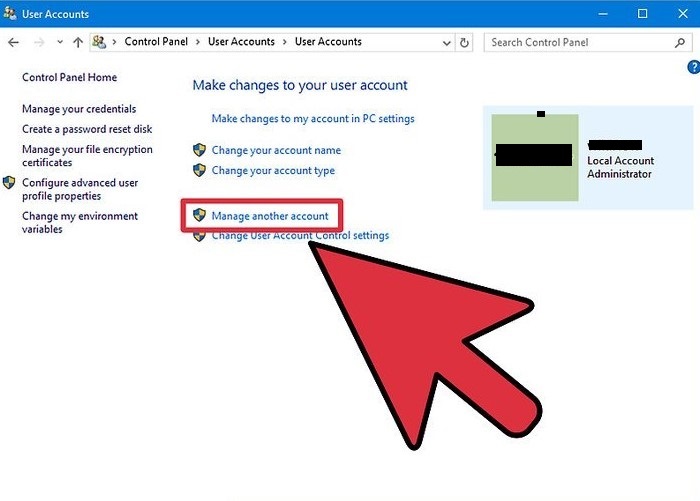The width and height of the screenshot is (700, 501).
Task: Click shield icon beside Manage another account
Action: (x=200, y=215)
